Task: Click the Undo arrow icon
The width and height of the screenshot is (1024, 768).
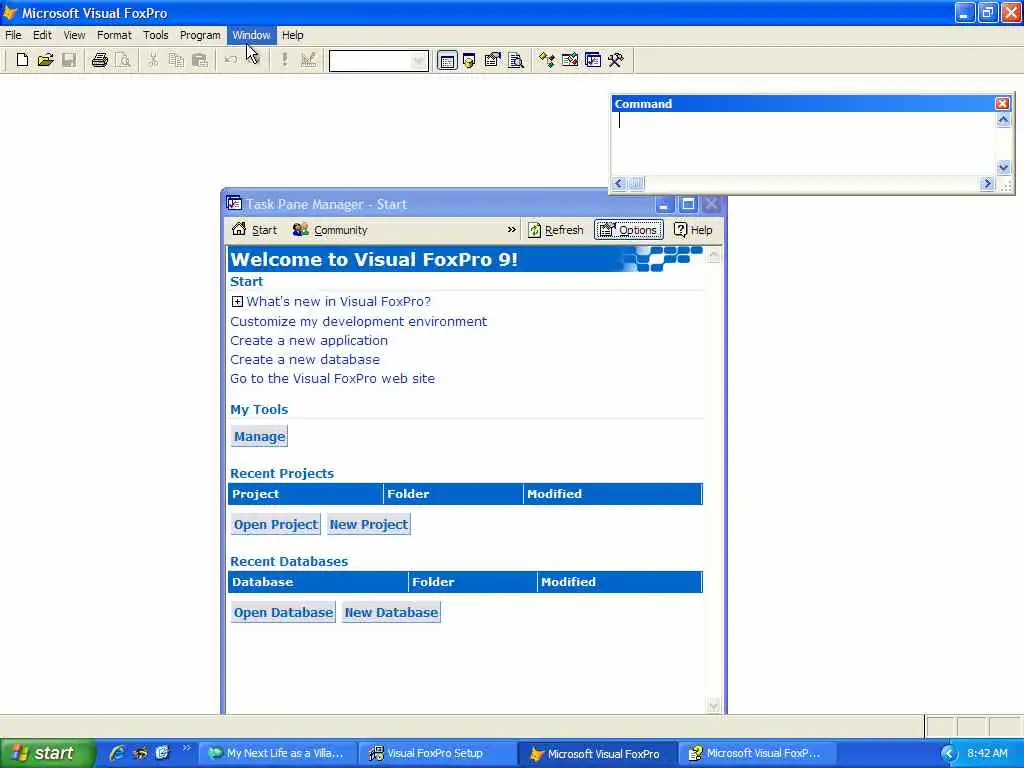Action: [x=231, y=61]
